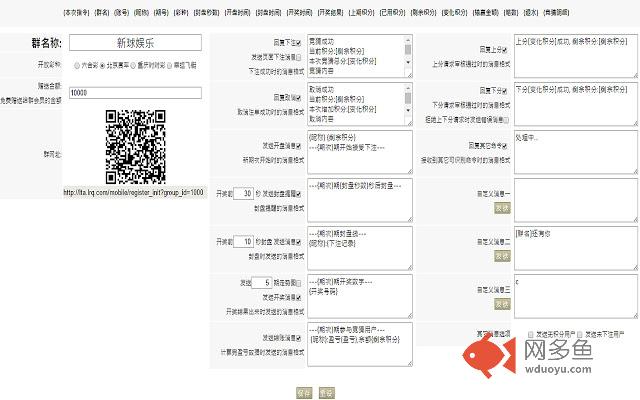Click the amount field containing 10000
Image resolution: width=640 pixels, height=400 pixels.
point(136,93)
